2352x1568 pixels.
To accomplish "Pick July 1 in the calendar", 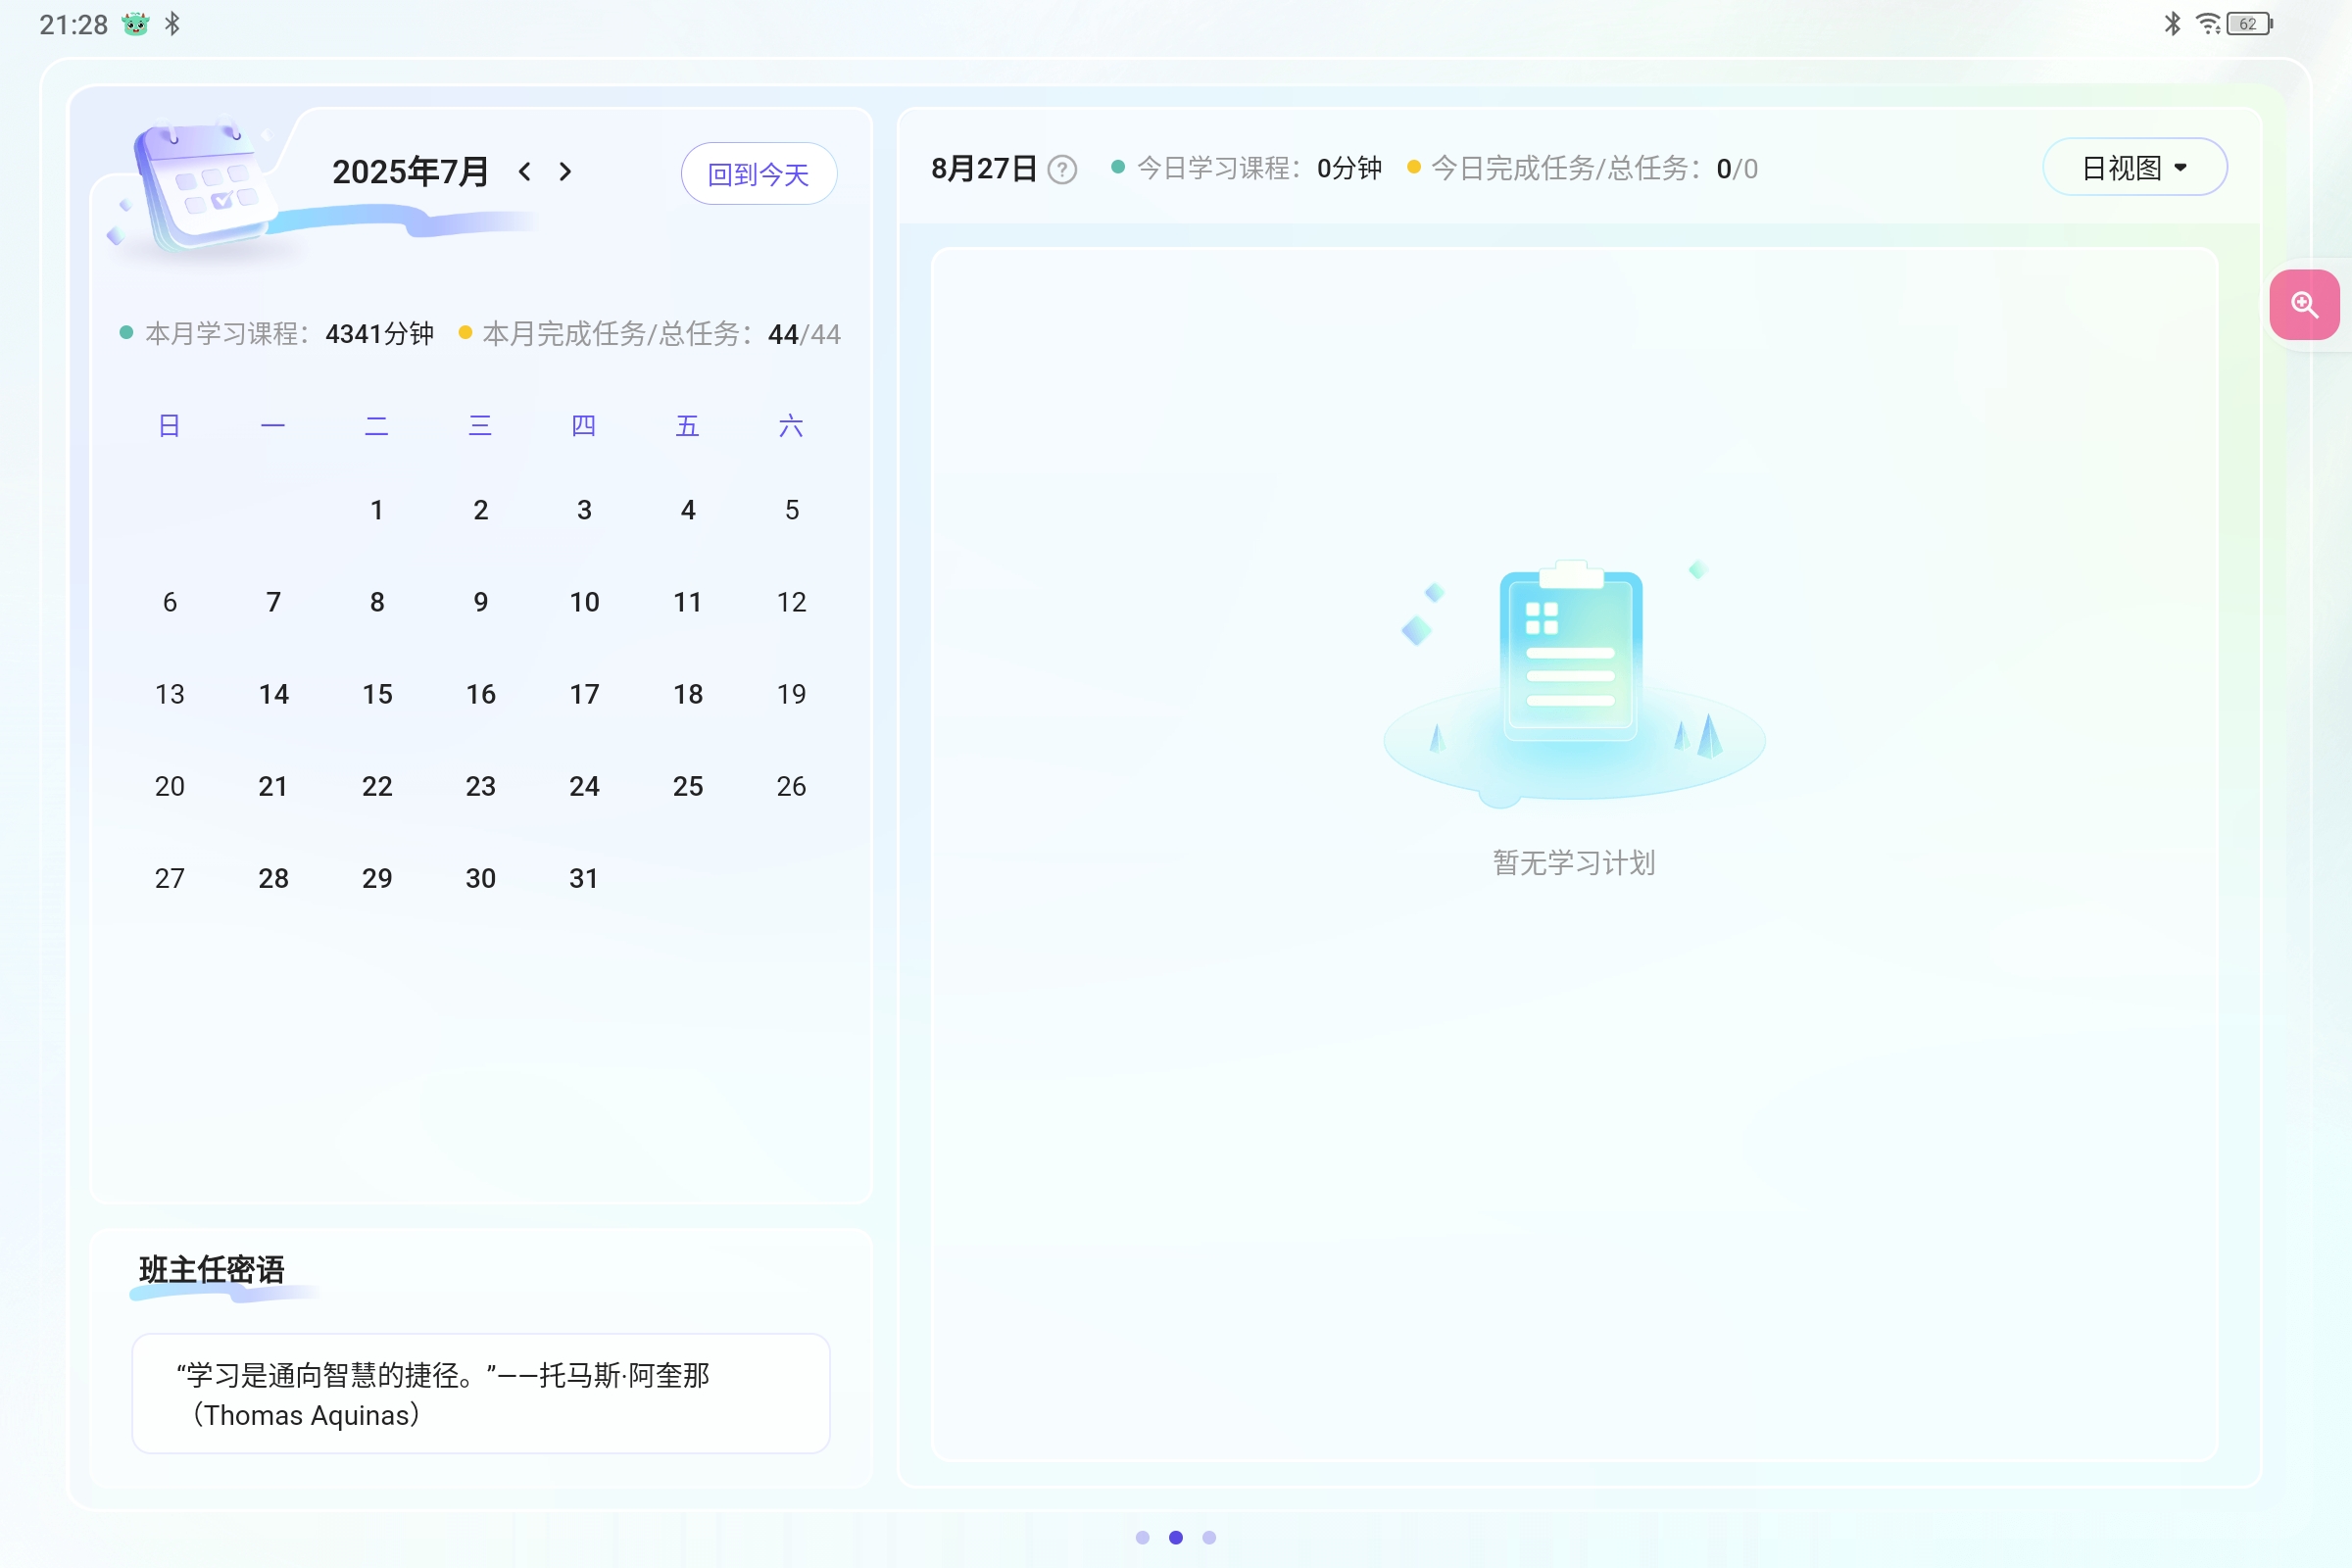I will pos(377,510).
